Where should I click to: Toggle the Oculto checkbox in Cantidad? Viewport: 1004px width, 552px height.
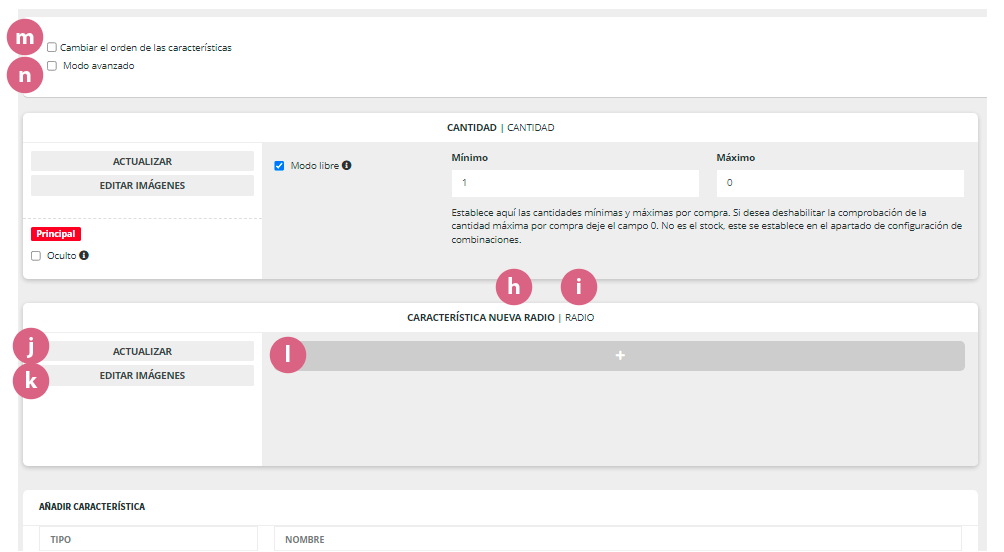click(37, 256)
